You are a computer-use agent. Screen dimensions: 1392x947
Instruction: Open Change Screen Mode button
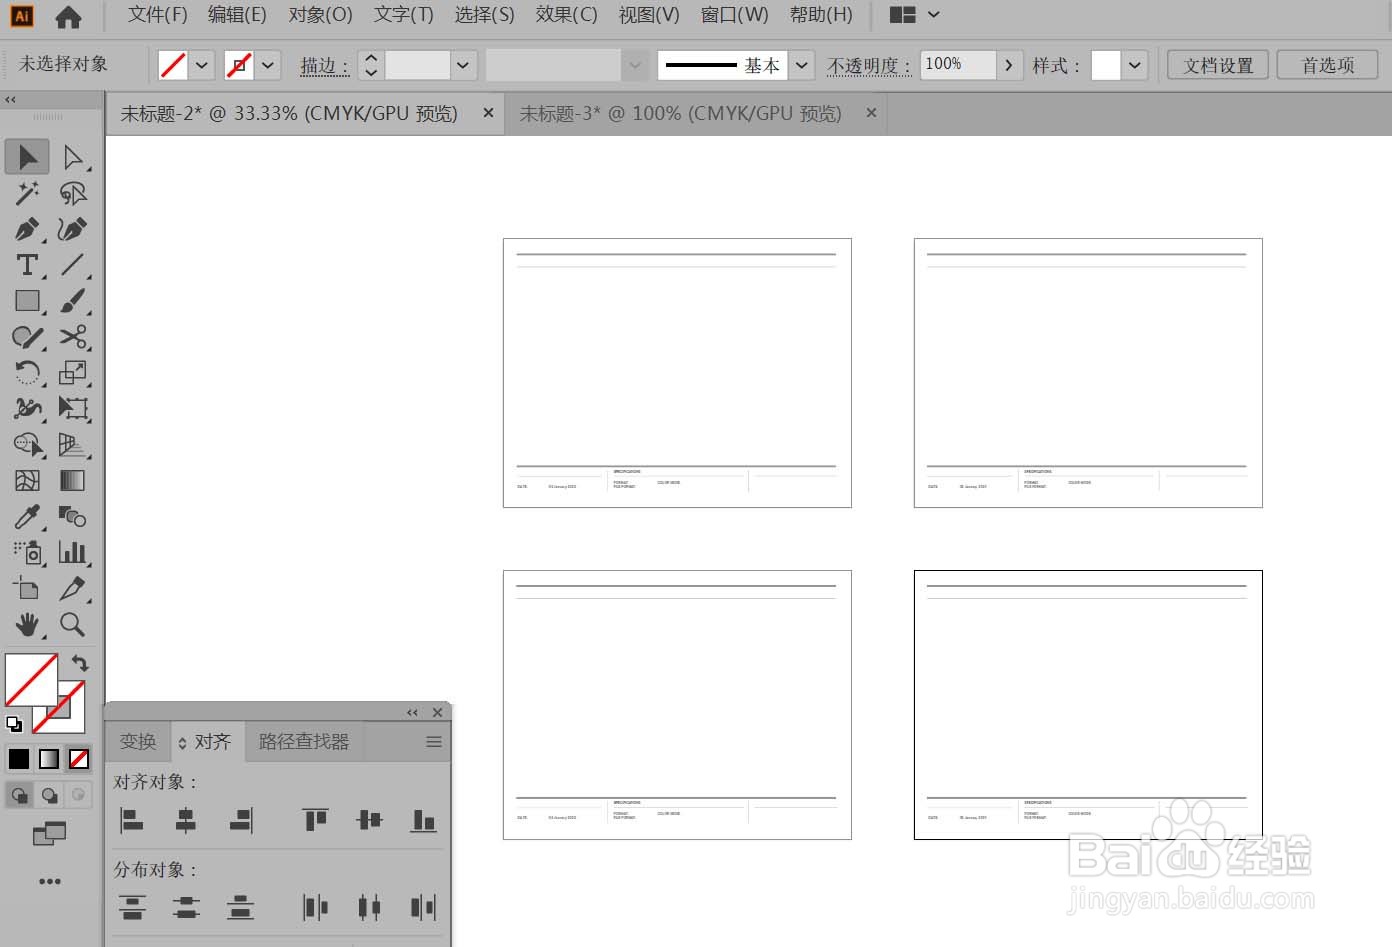coord(49,833)
